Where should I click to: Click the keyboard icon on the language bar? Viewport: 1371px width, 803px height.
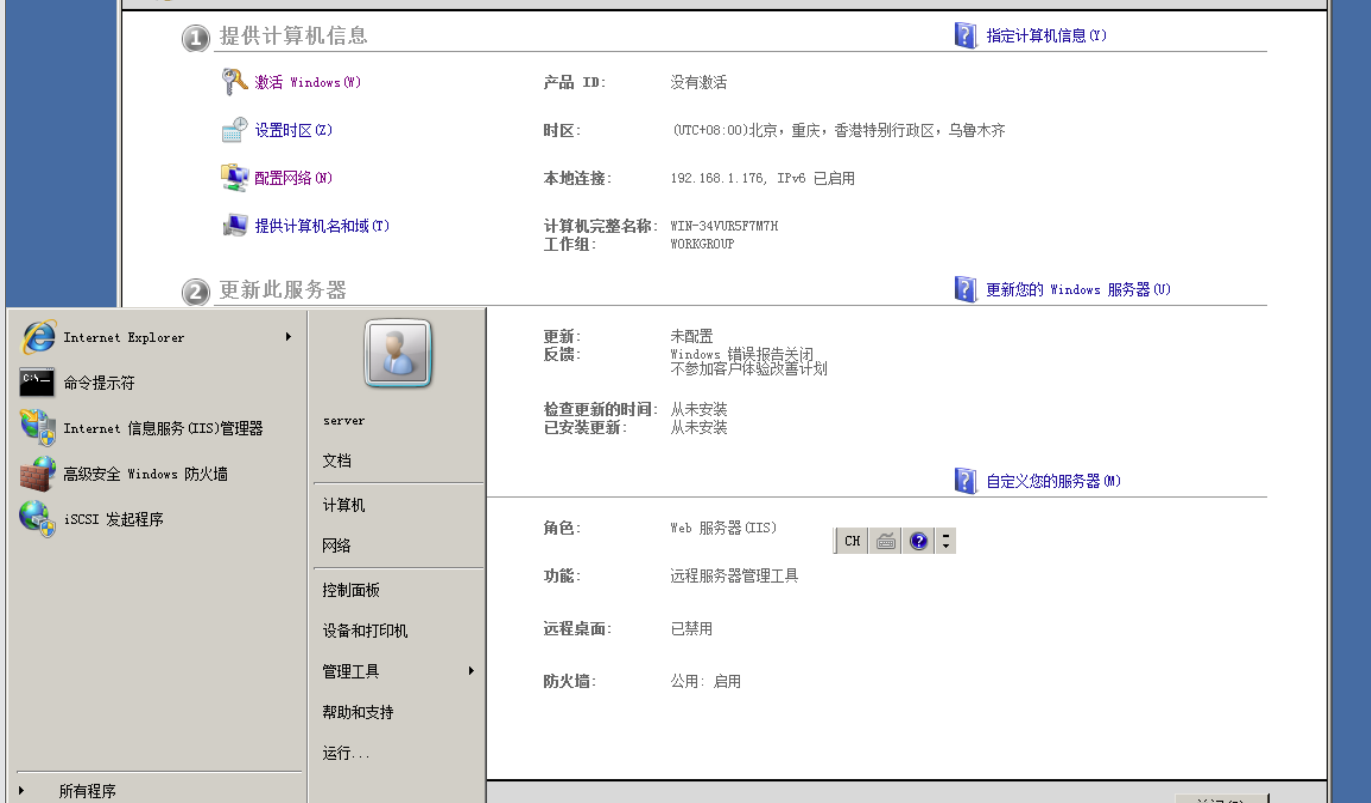pos(885,541)
